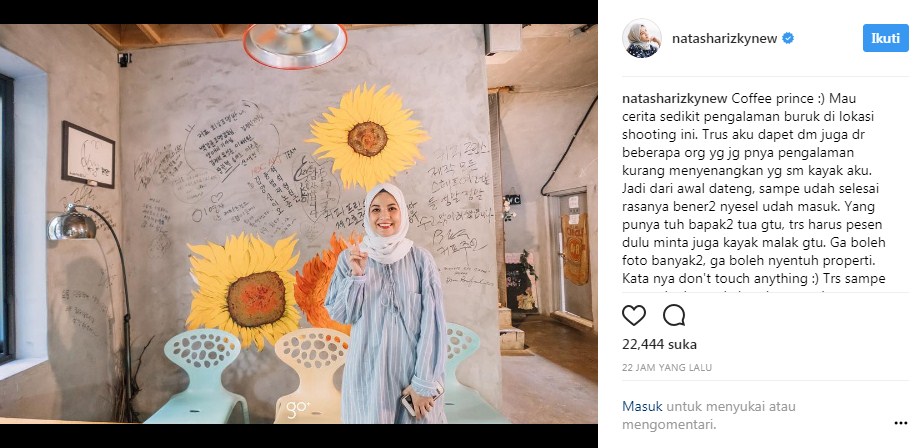The image size is (916, 448).
Task: Click the blue verified badge beside the username
Action: click(x=788, y=39)
